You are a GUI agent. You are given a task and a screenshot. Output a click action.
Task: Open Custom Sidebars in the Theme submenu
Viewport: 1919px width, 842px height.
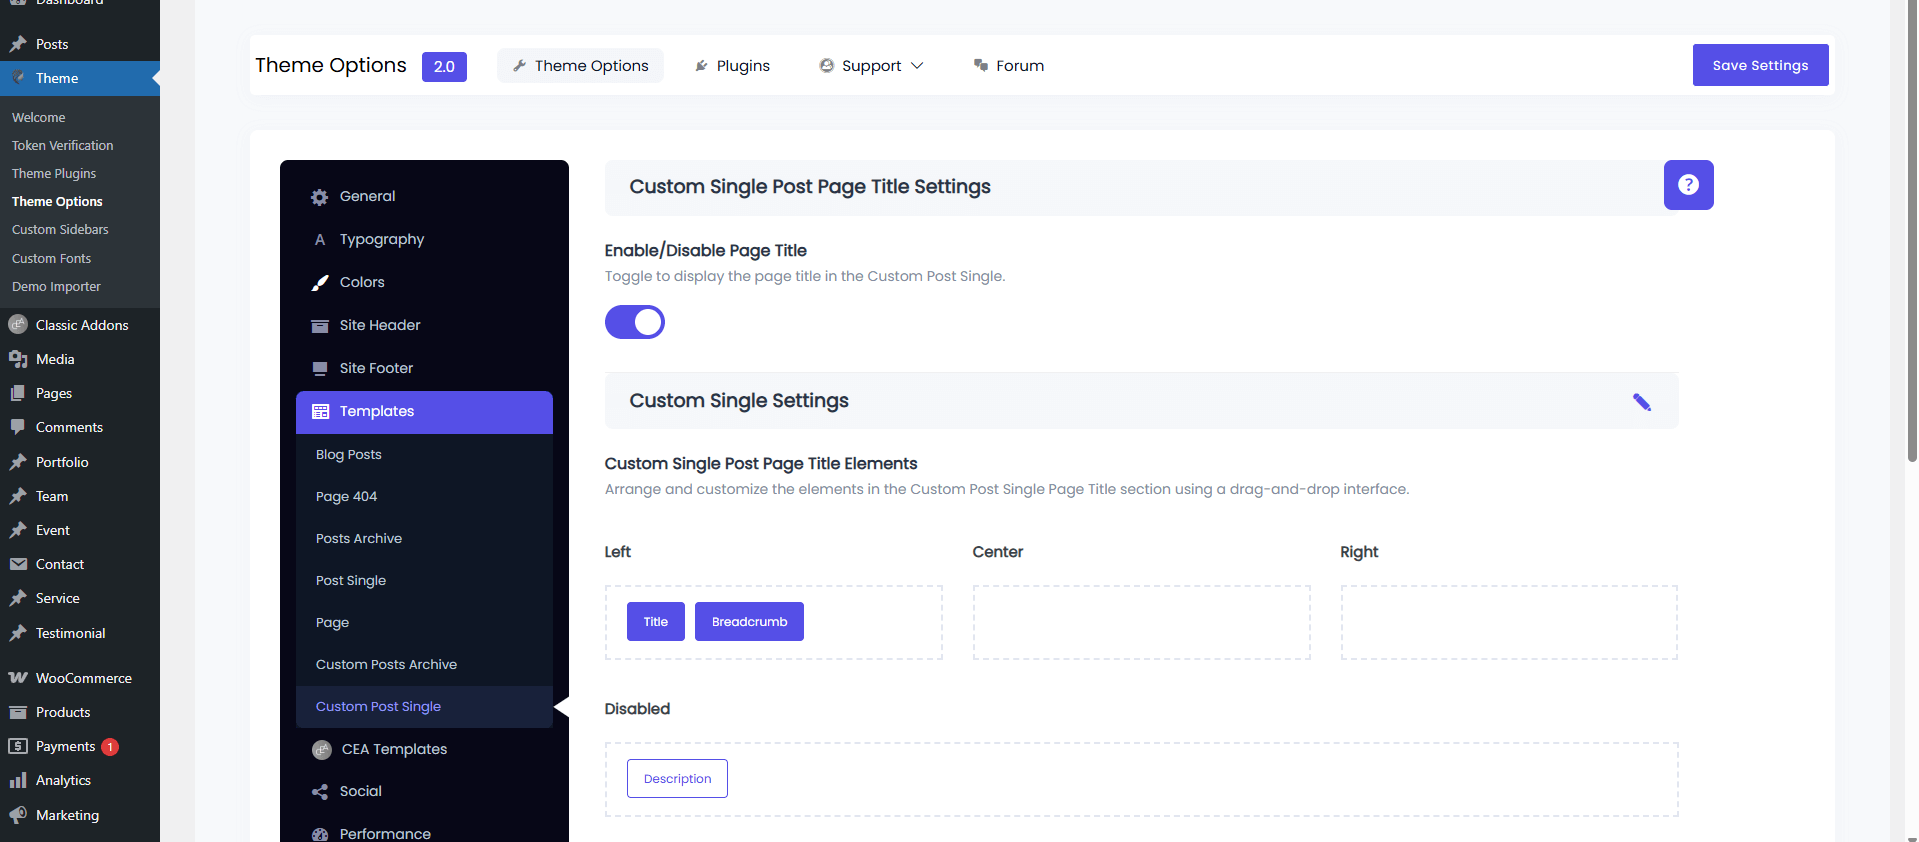tap(60, 230)
